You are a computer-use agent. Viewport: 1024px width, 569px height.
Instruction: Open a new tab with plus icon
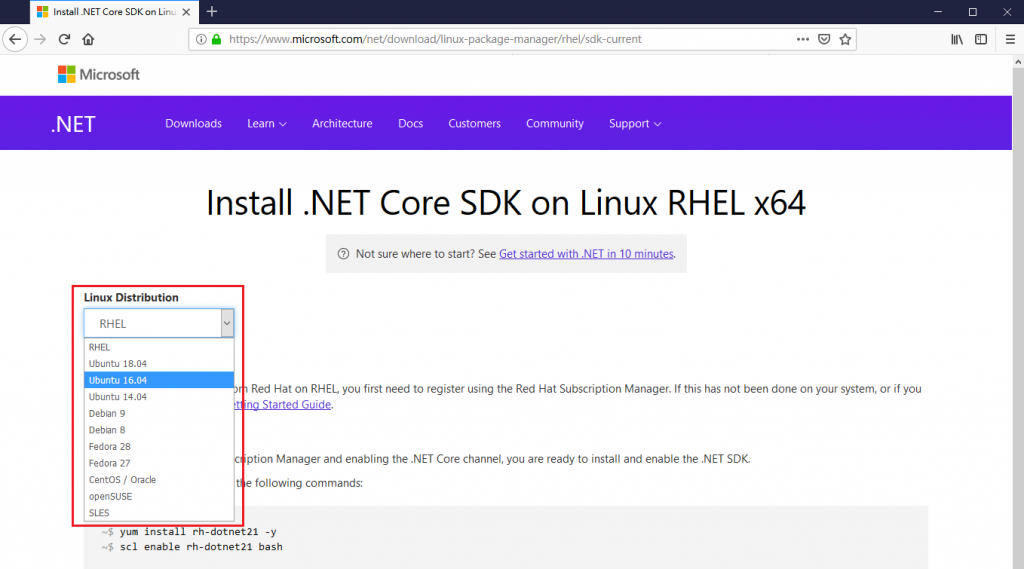pyautogui.click(x=212, y=12)
